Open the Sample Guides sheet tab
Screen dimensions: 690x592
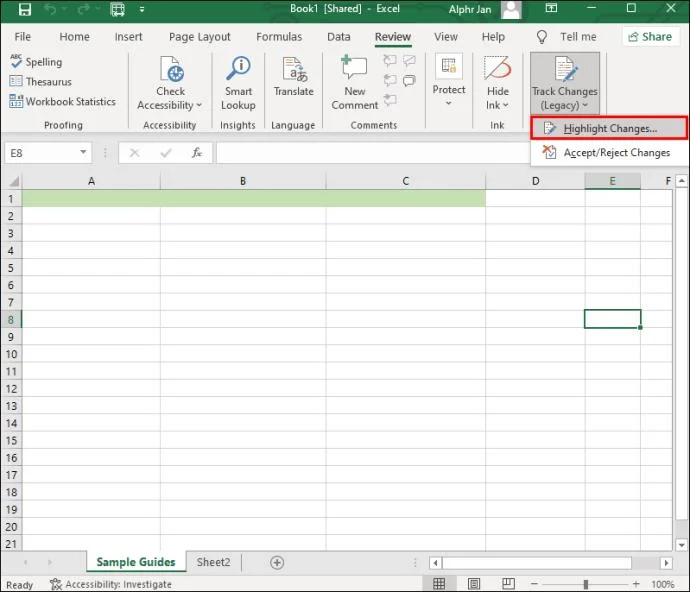coord(136,562)
